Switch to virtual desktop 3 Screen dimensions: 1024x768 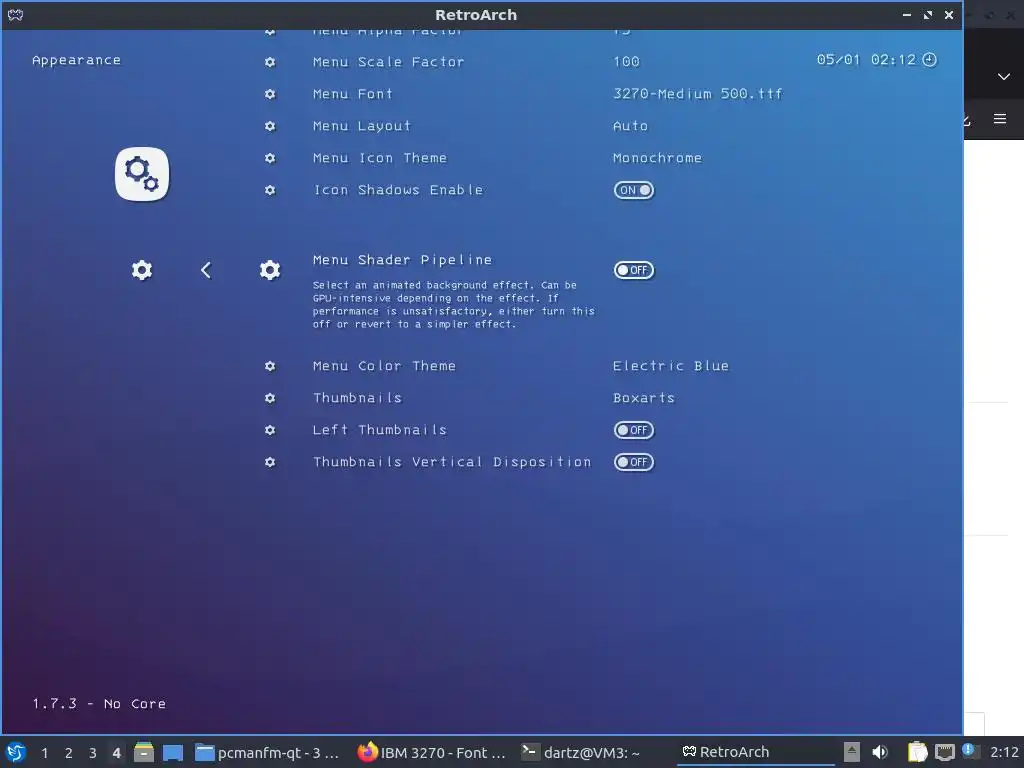(93, 753)
